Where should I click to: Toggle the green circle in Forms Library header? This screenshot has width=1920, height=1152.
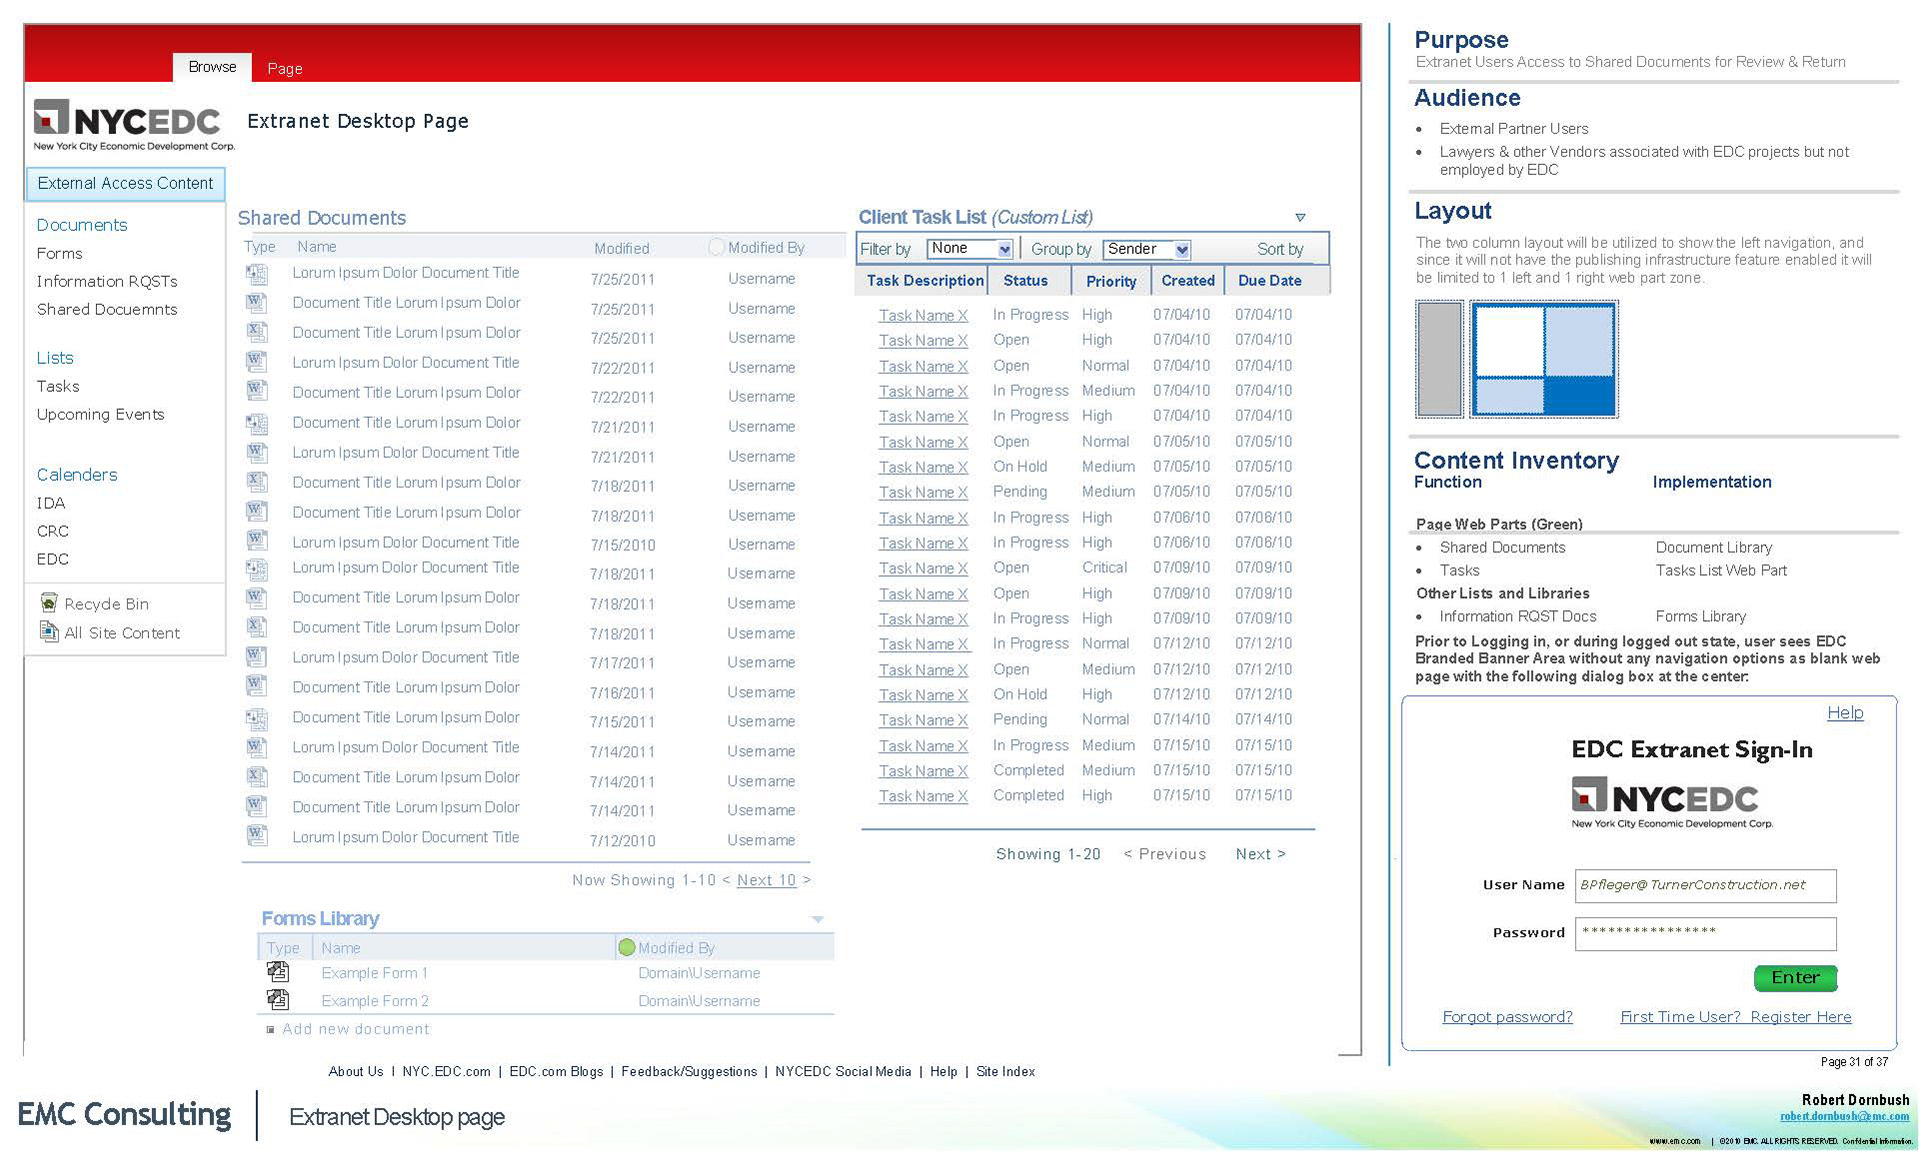click(627, 947)
